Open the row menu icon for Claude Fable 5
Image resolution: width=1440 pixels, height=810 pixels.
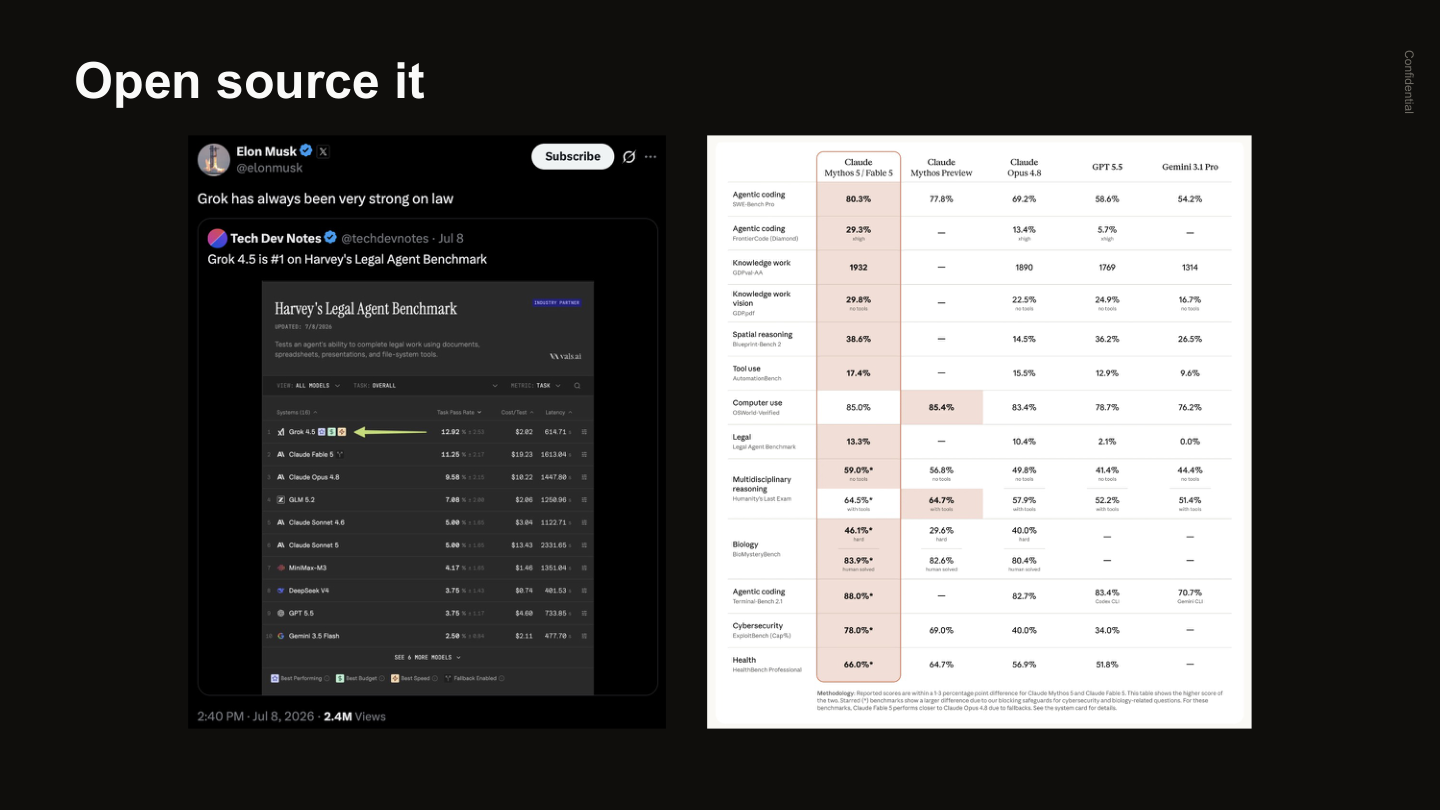click(584, 455)
